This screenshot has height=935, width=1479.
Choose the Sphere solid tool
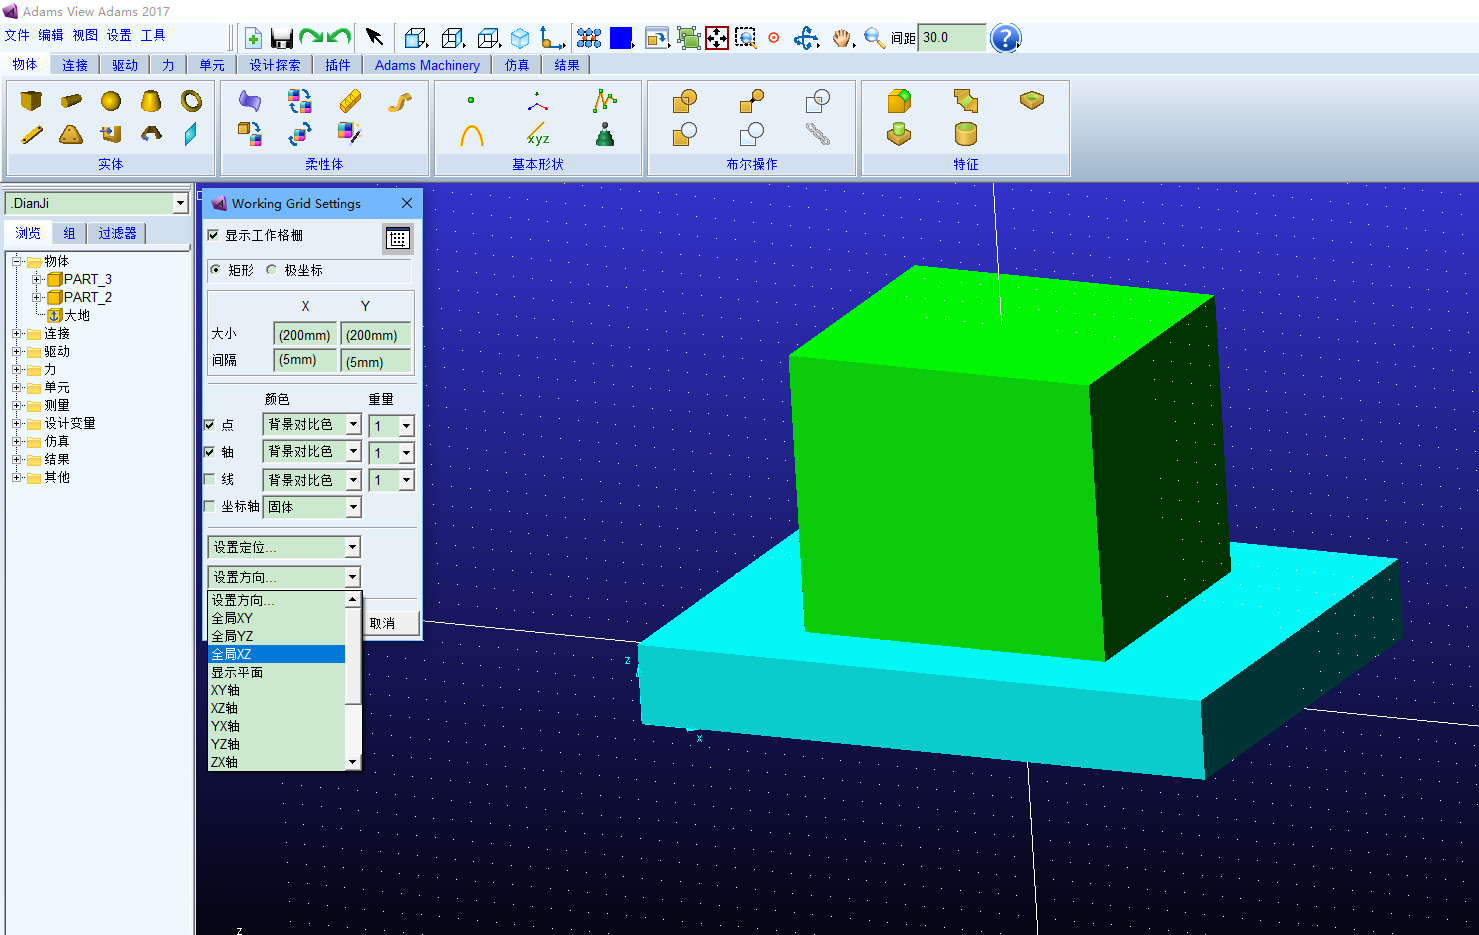pyautogui.click(x=111, y=100)
